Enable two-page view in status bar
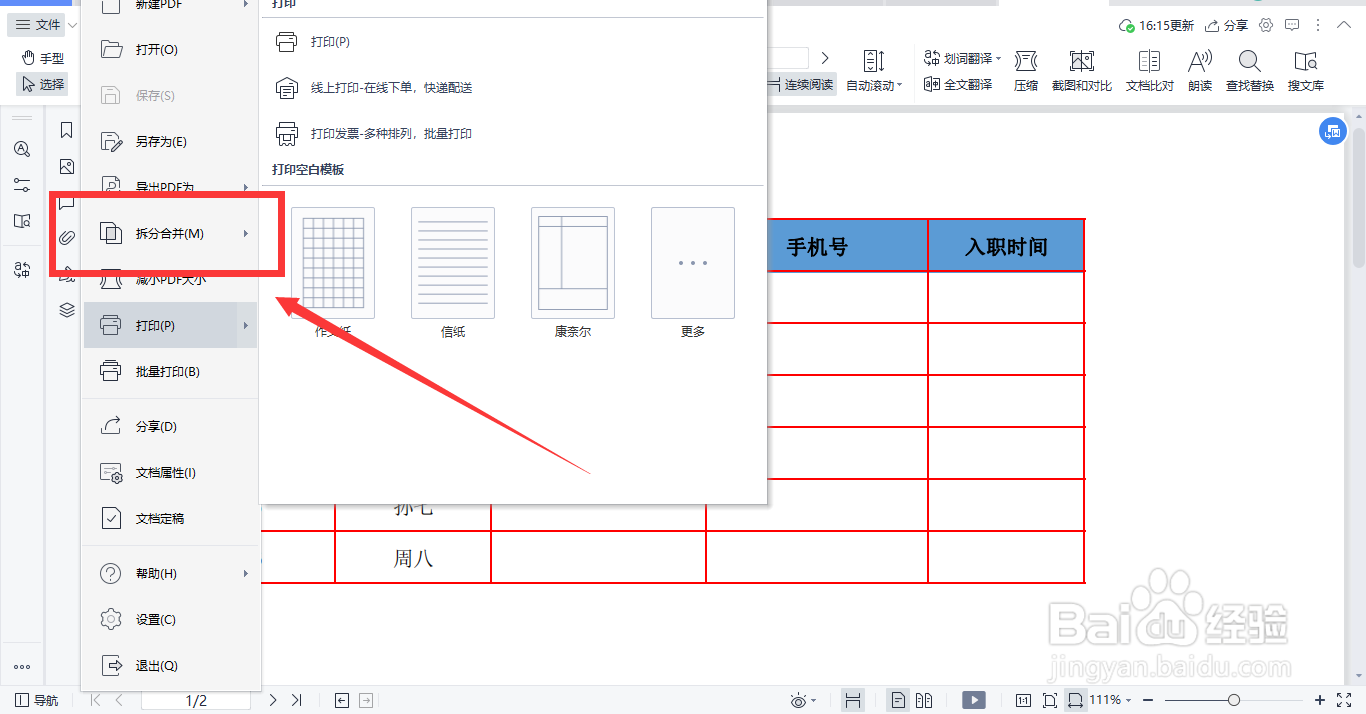The height and width of the screenshot is (714, 1366). [x=925, y=701]
